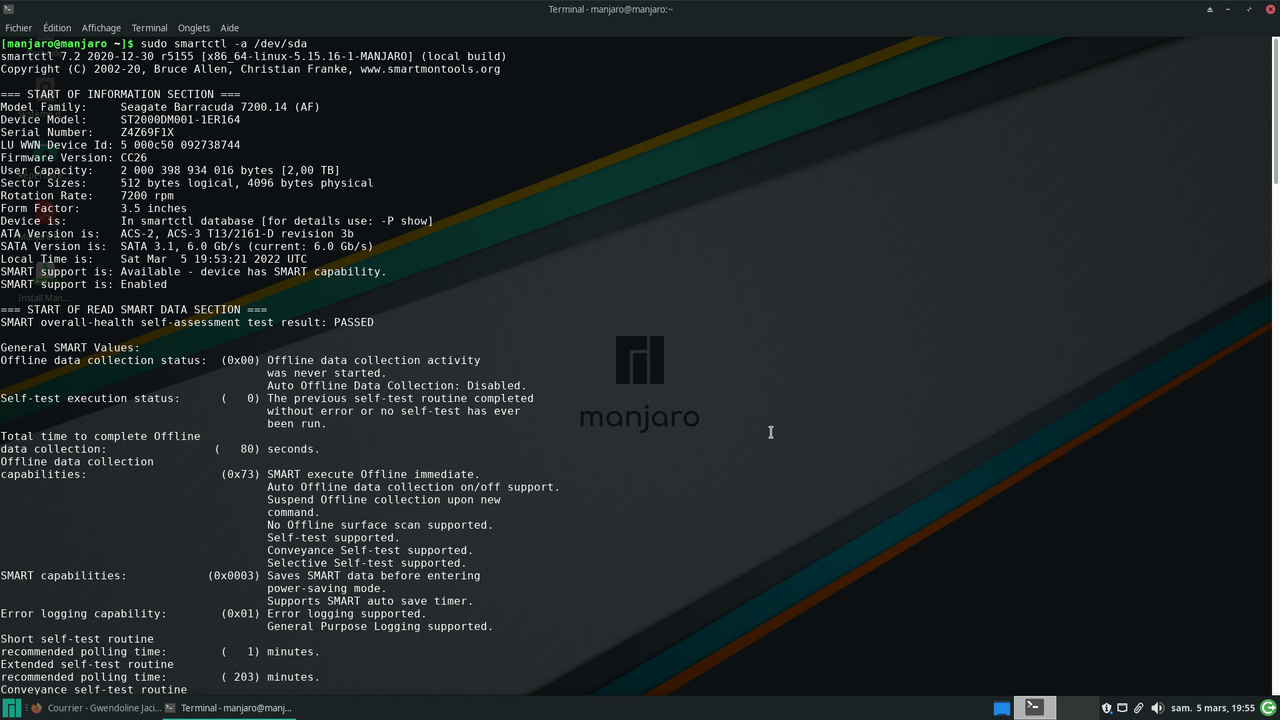The width and height of the screenshot is (1280, 720).
Task: Click form factor '3.5 inches'
Action: coord(154,209)
